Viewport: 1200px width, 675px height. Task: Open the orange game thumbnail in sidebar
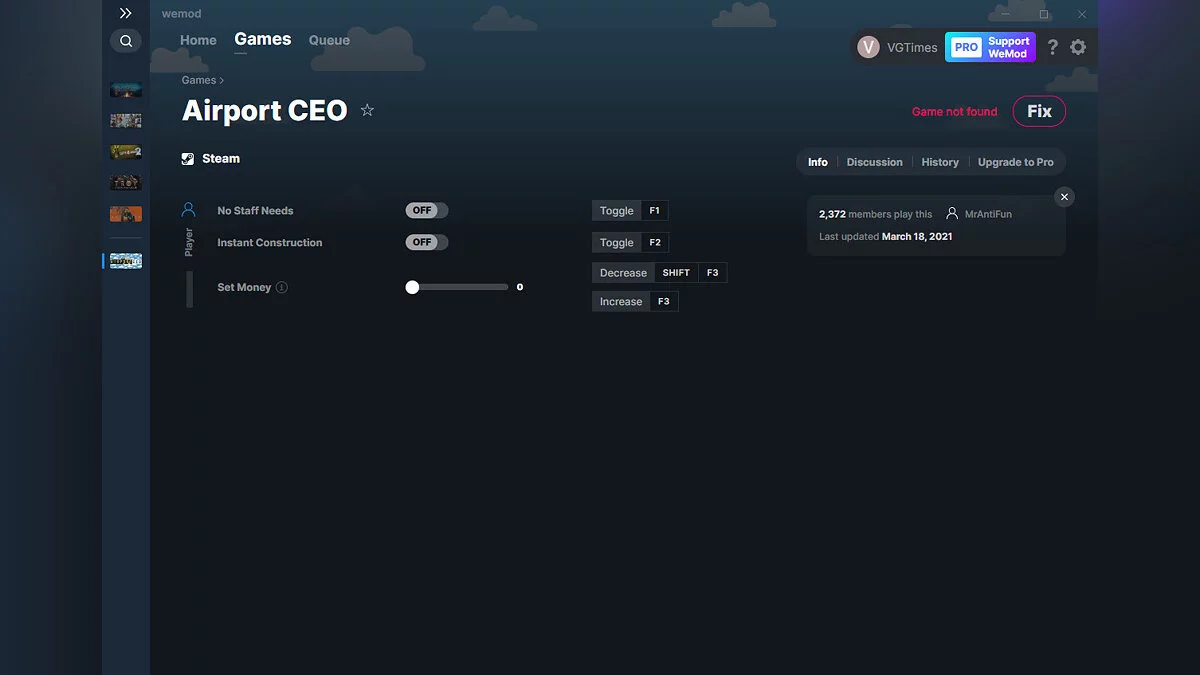click(126, 214)
